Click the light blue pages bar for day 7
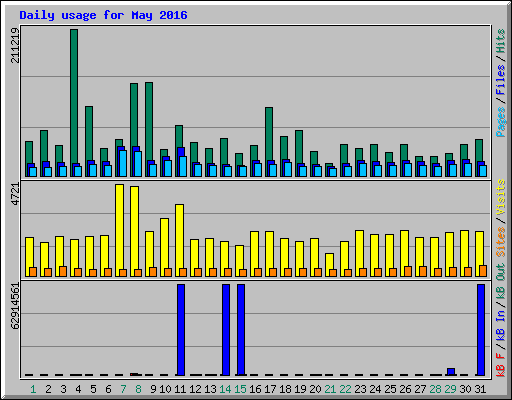 (123, 163)
